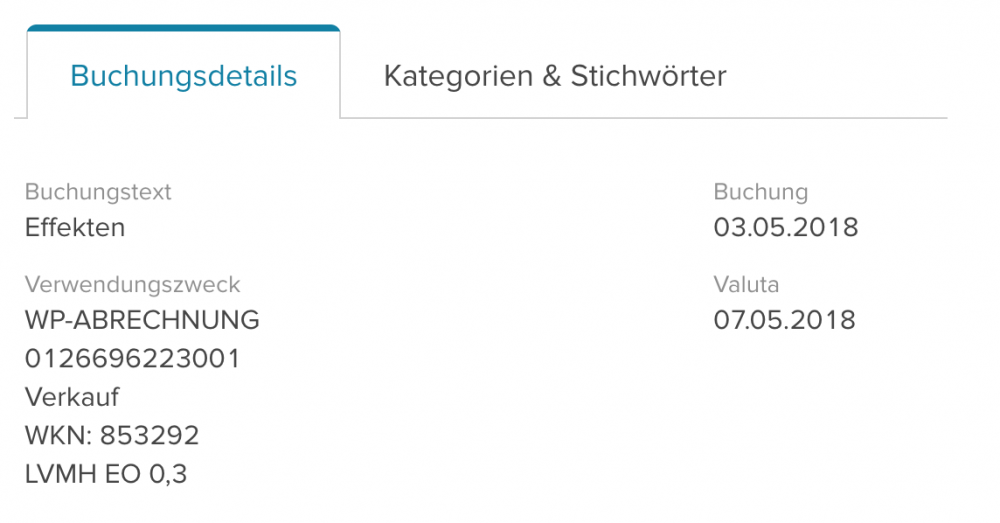Select booking date 03.05.2018
This screenshot has width=1000, height=523.
pos(785,227)
